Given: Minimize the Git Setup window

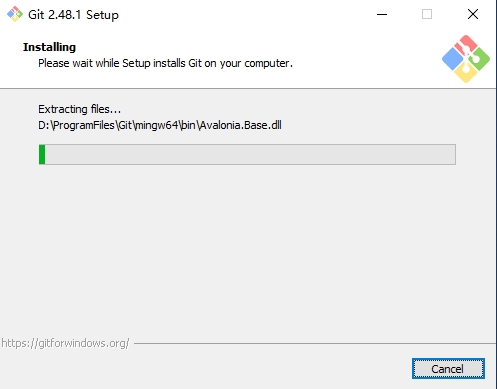Looking at the screenshot, I should click(x=382, y=14).
